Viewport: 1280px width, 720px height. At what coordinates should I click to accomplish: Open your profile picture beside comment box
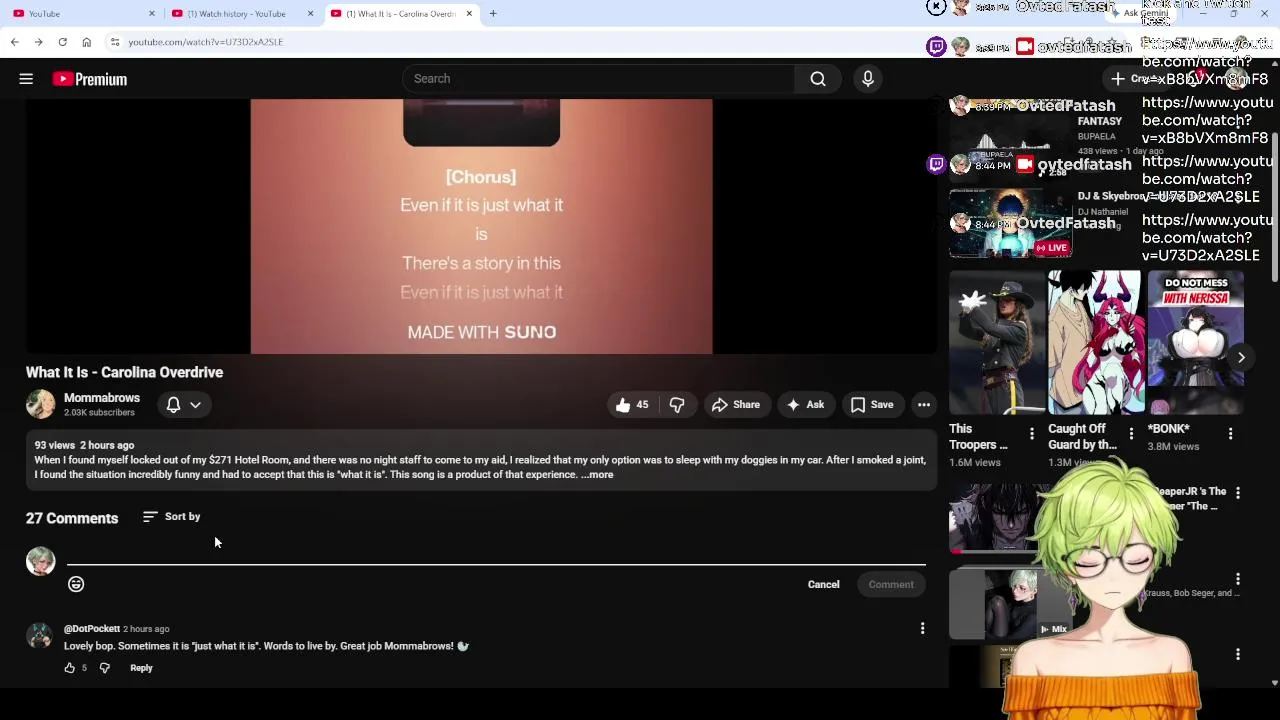click(40, 561)
